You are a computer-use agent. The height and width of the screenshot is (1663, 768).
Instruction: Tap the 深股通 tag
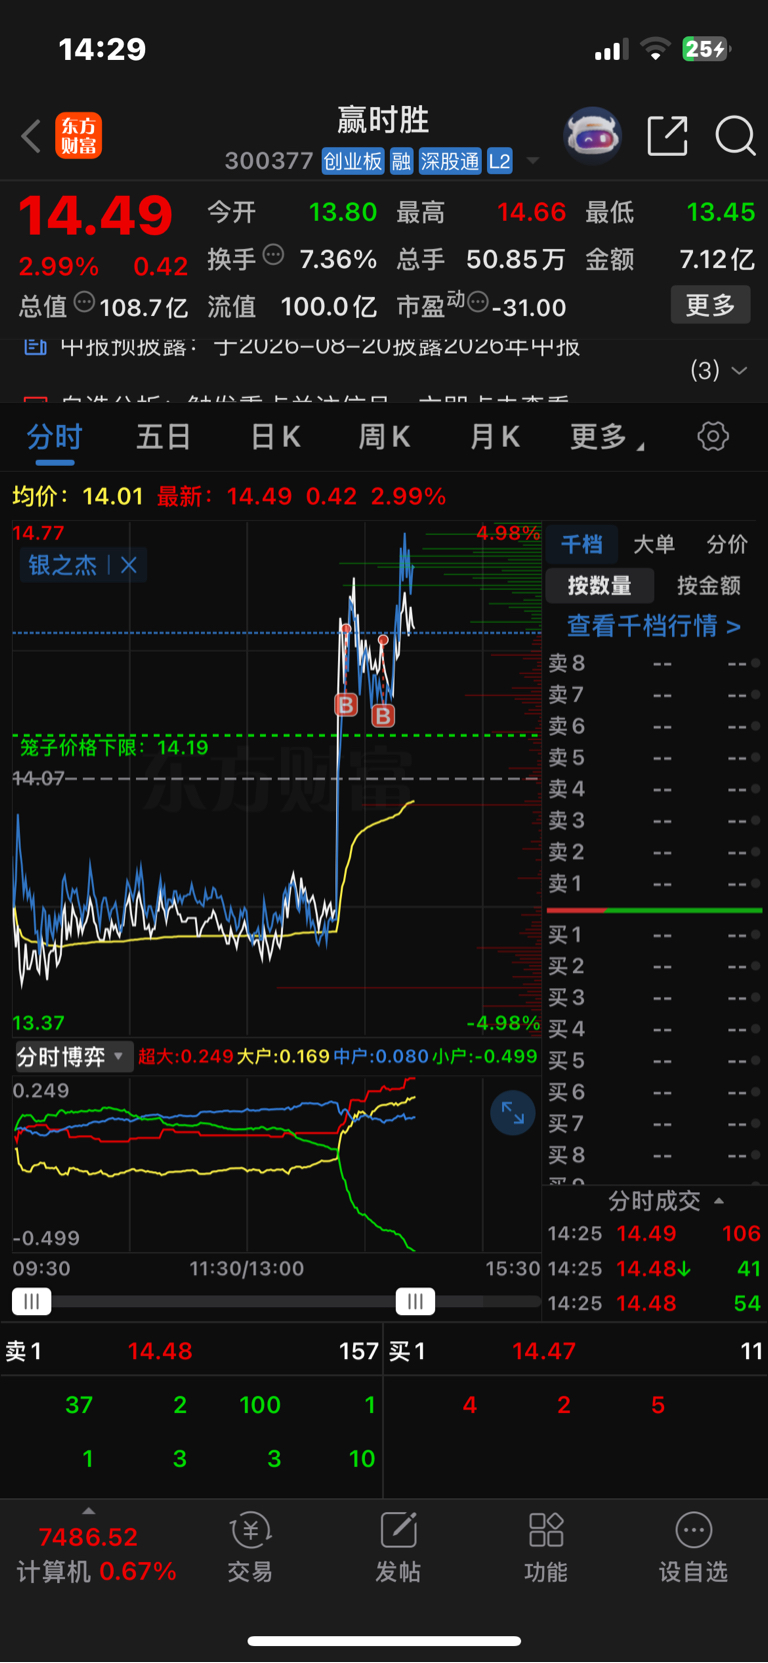[x=450, y=161]
